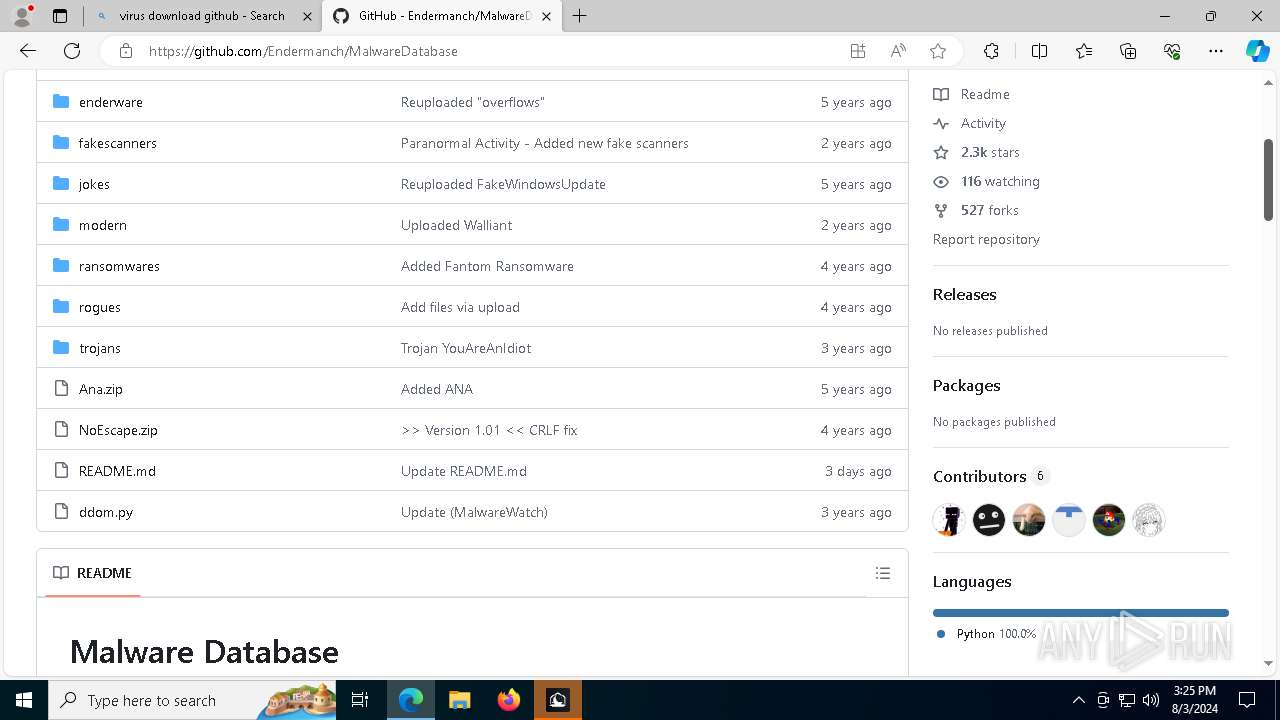Switch to the virus download github search tab

(x=201, y=16)
